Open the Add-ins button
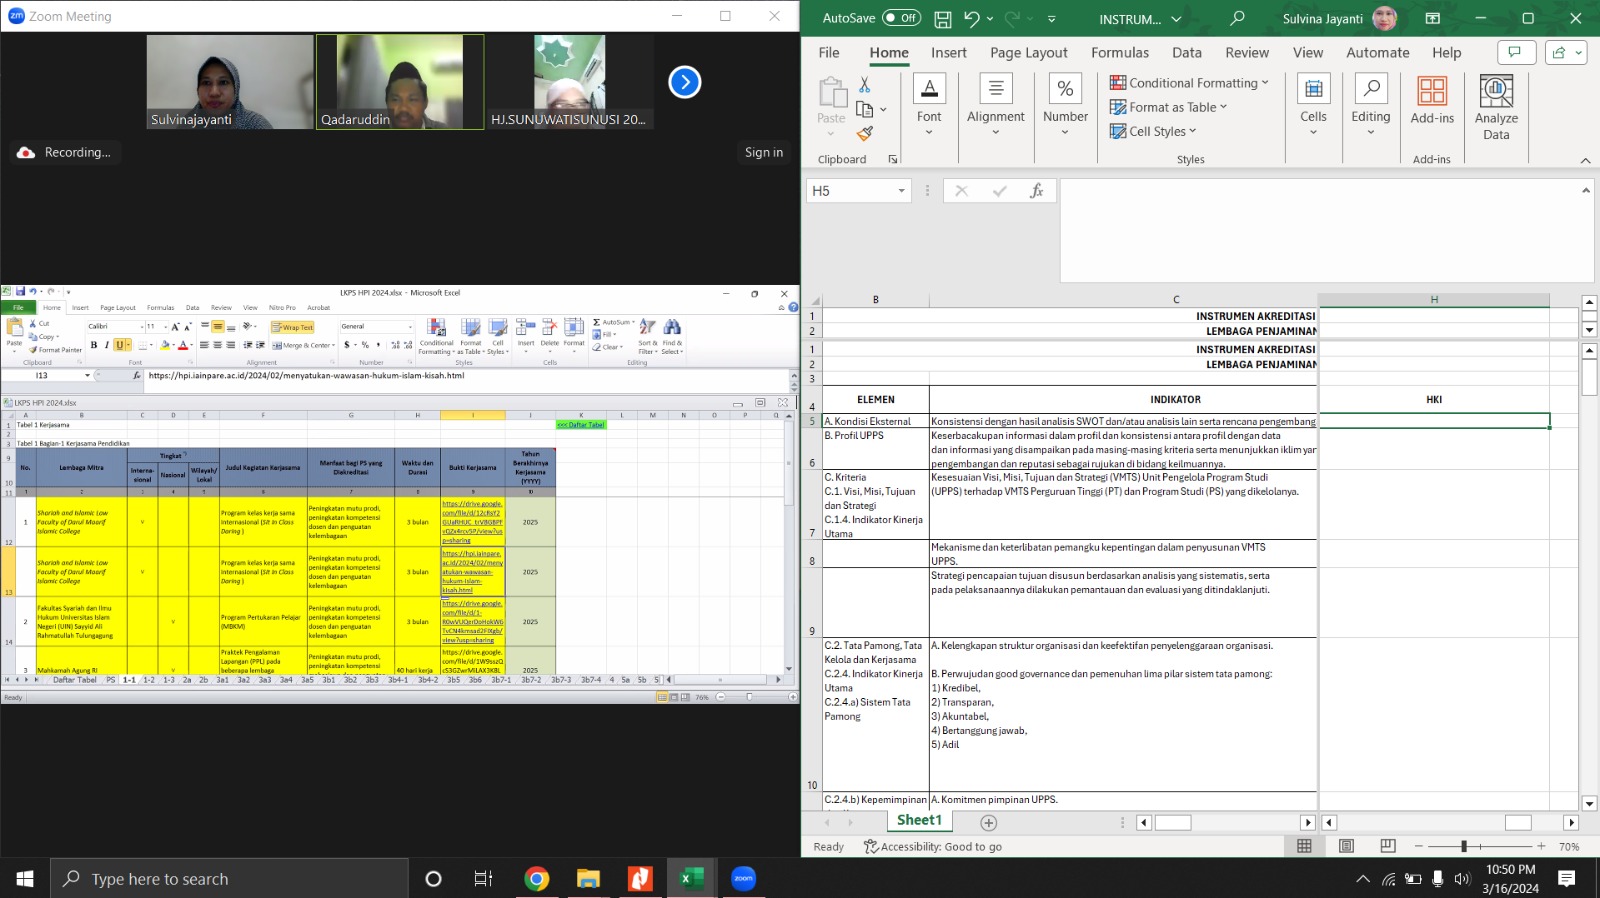The width and height of the screenshot is (1600, 898). click(x=1432, y=101)
